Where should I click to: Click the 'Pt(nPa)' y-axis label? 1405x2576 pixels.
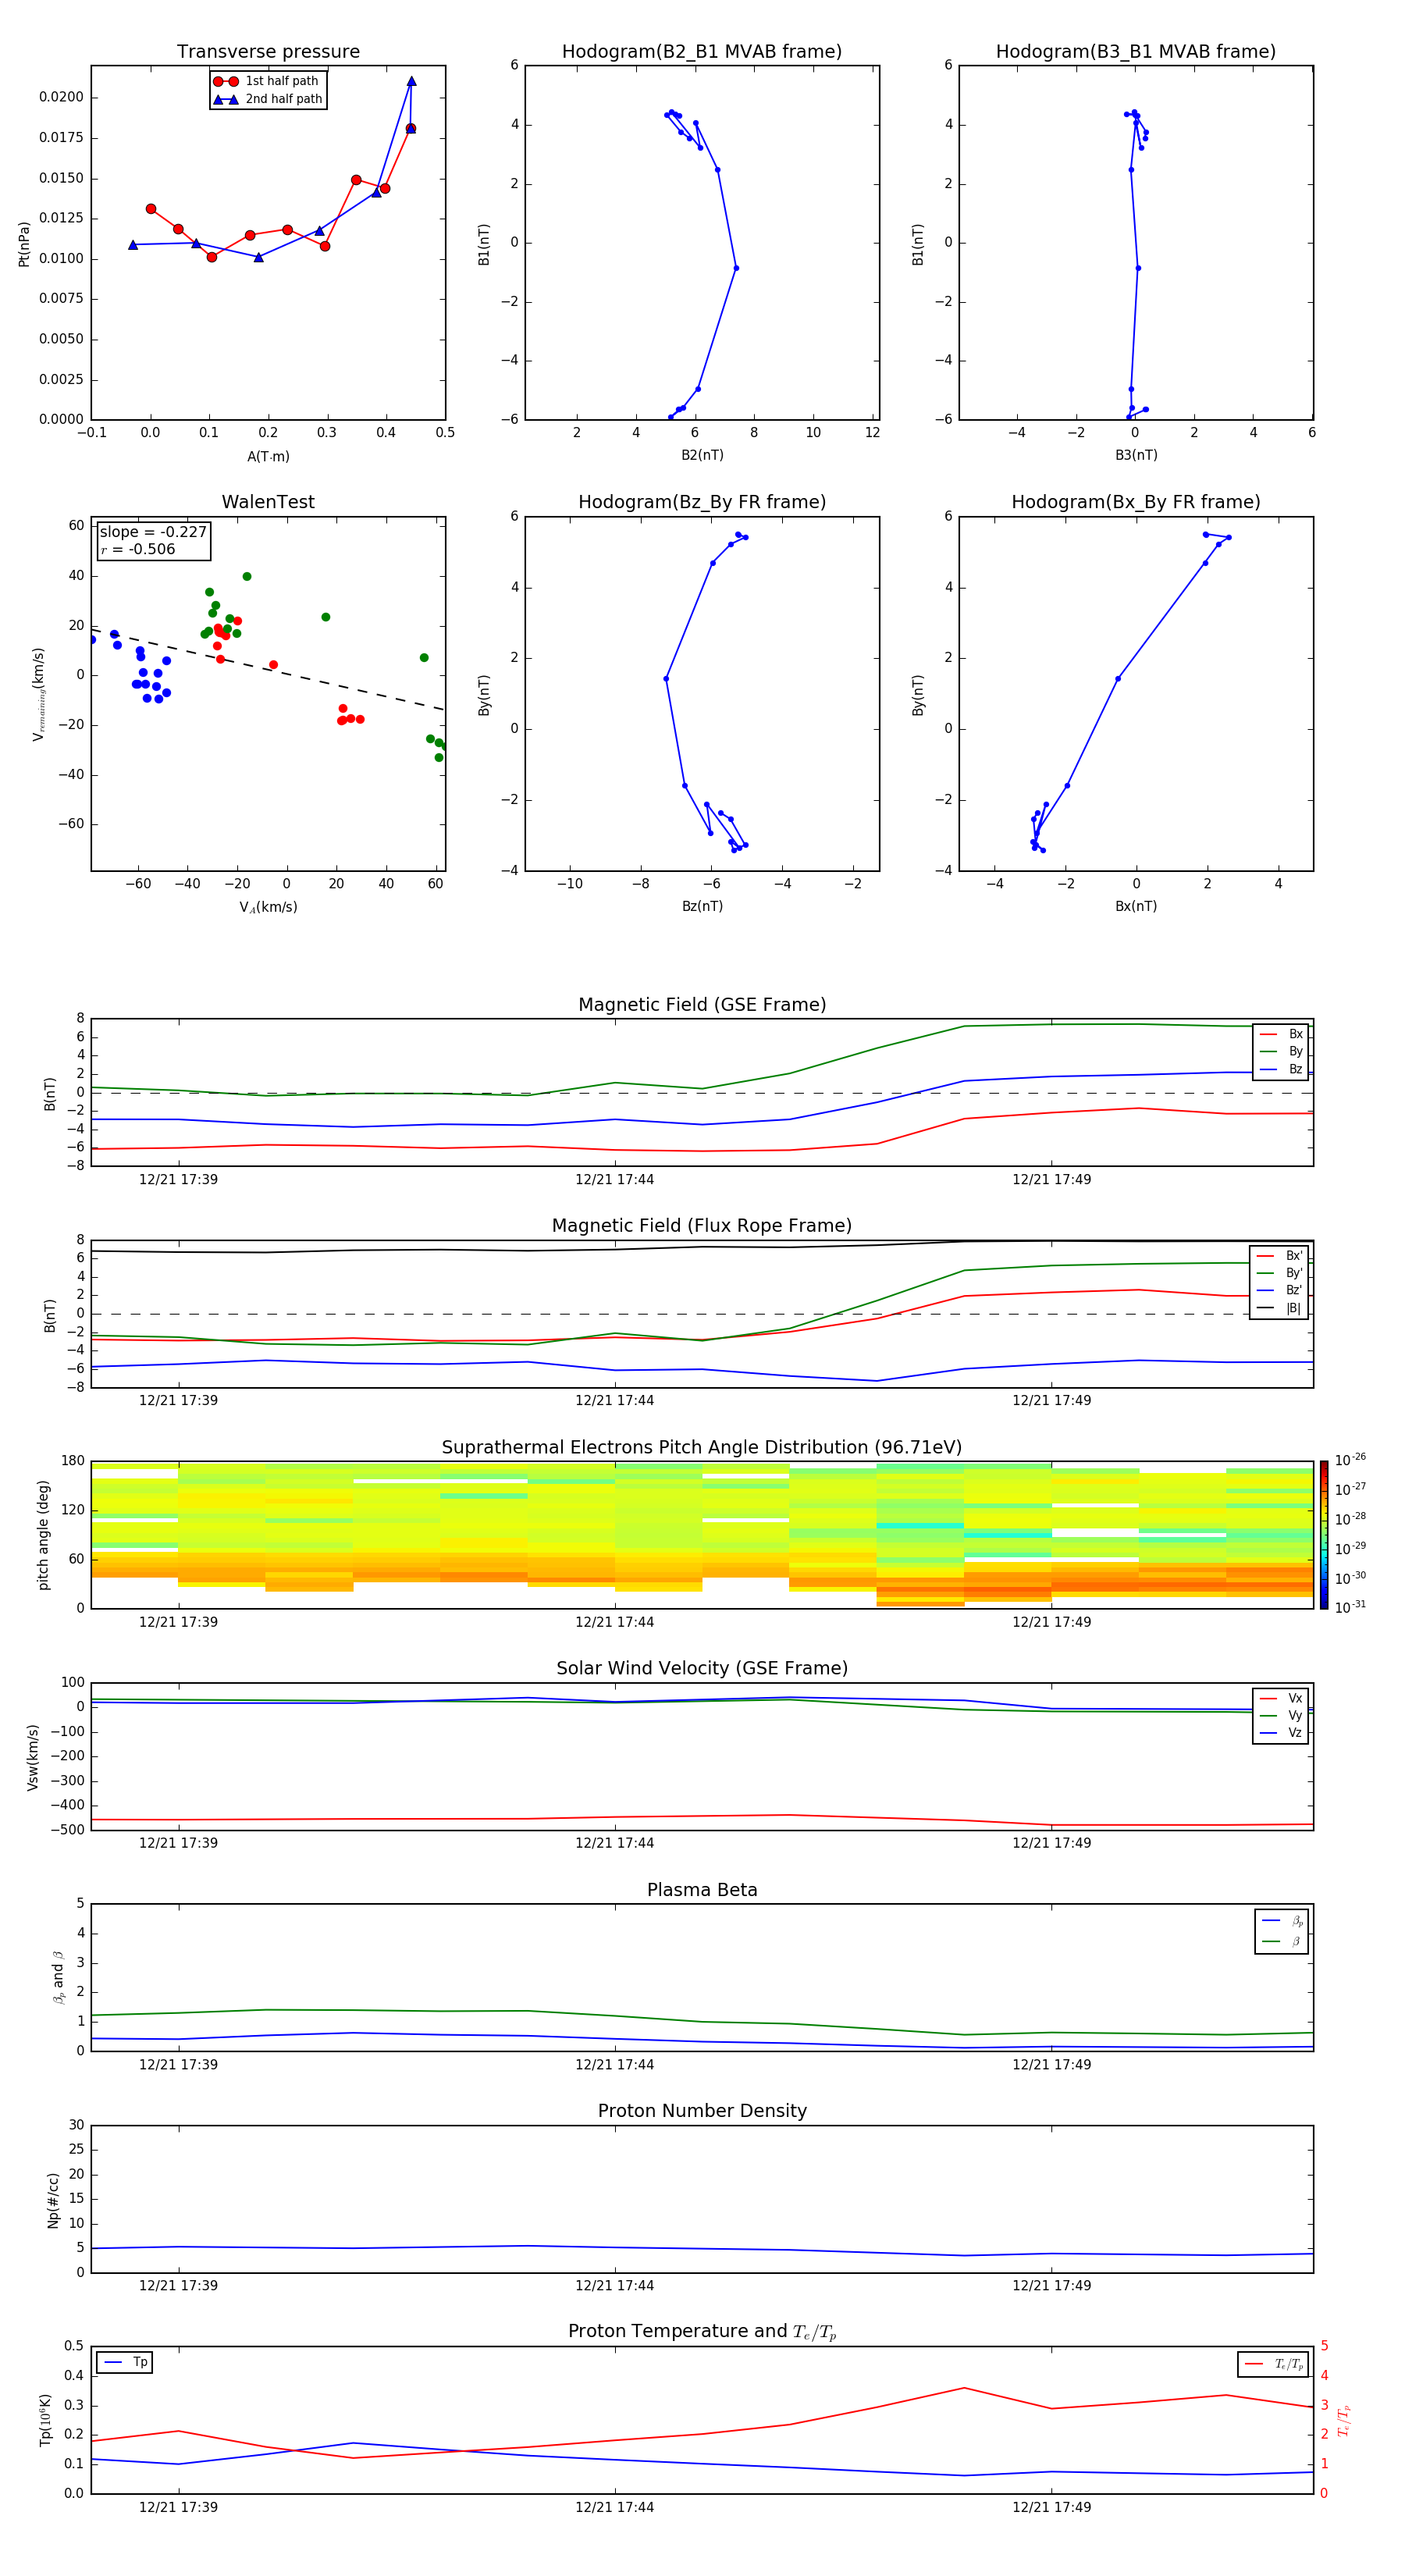point(24,244)
